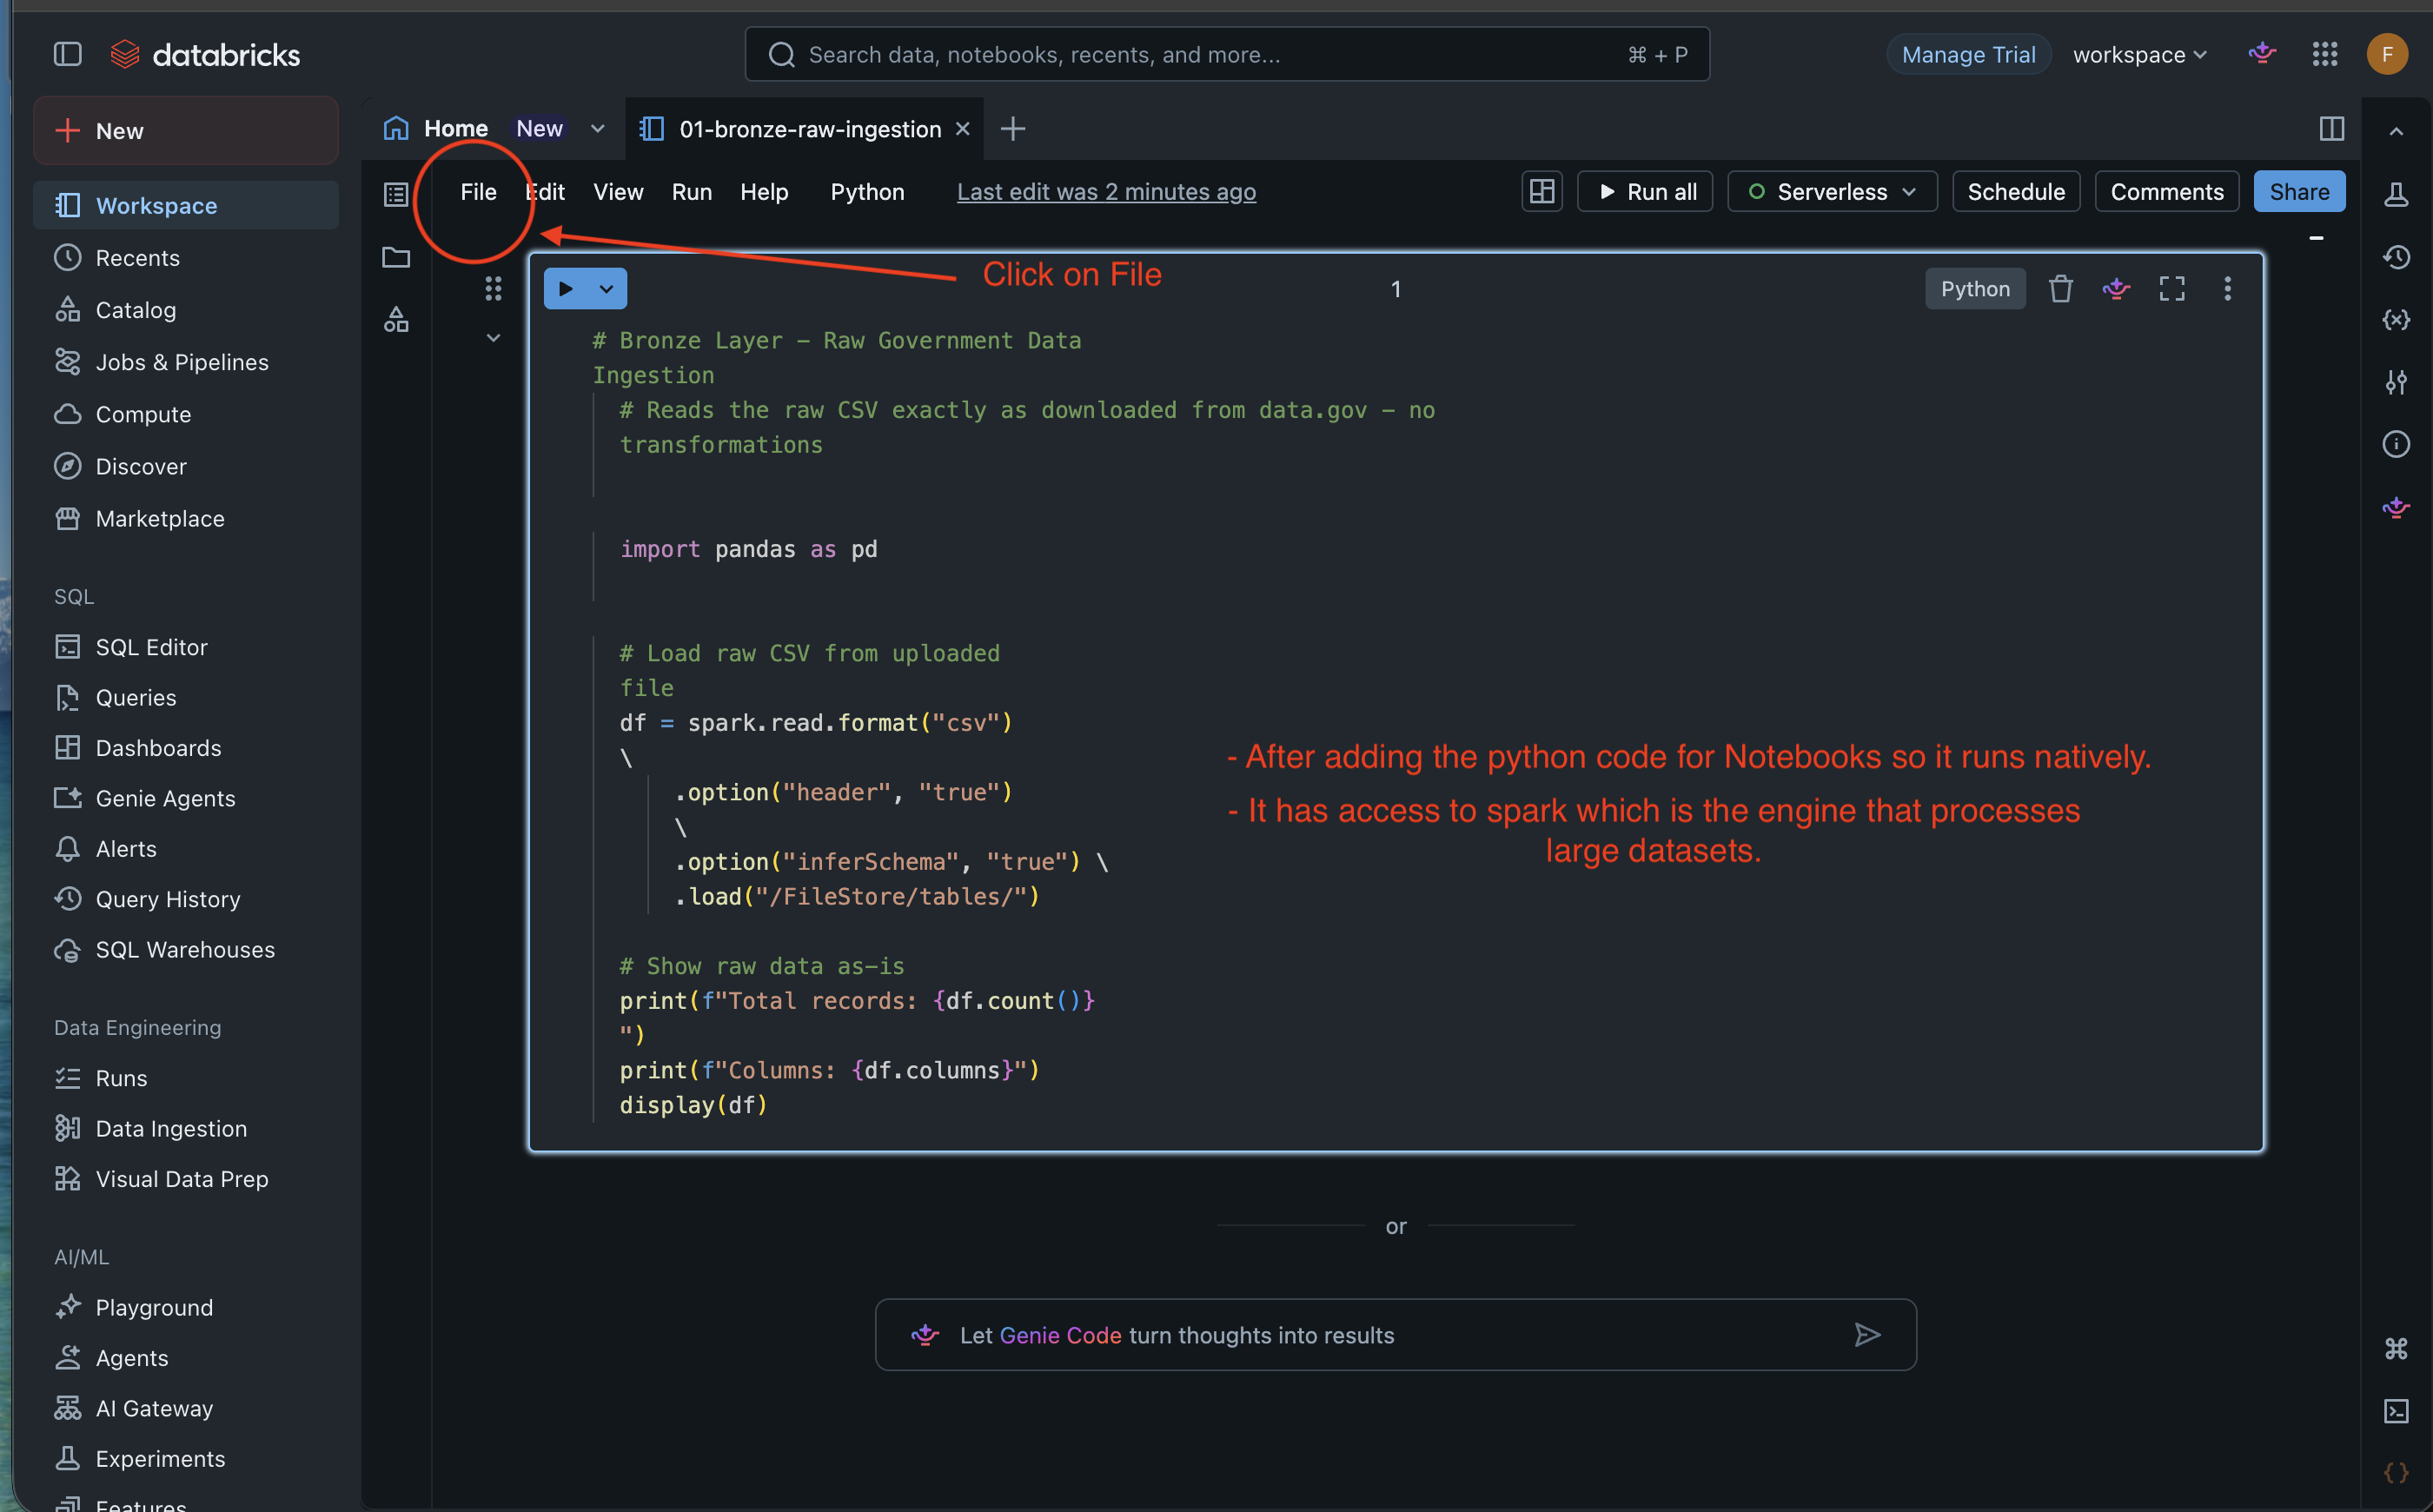Collapse cell 1 with the chevron
Screen dimensions: 2433x1512
[x=493, y=338]
